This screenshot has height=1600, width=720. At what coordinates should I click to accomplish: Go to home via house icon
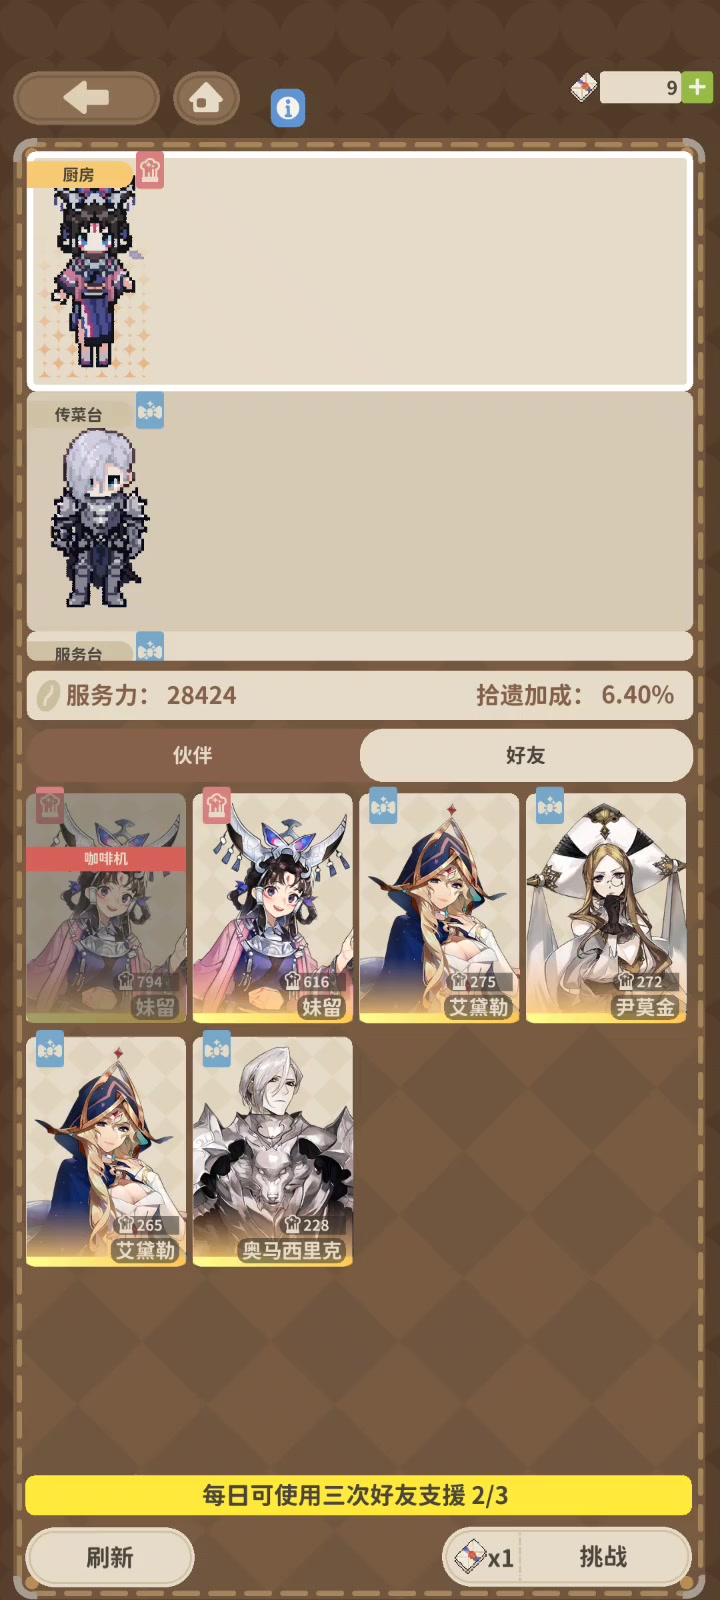(x=206, y=98)
